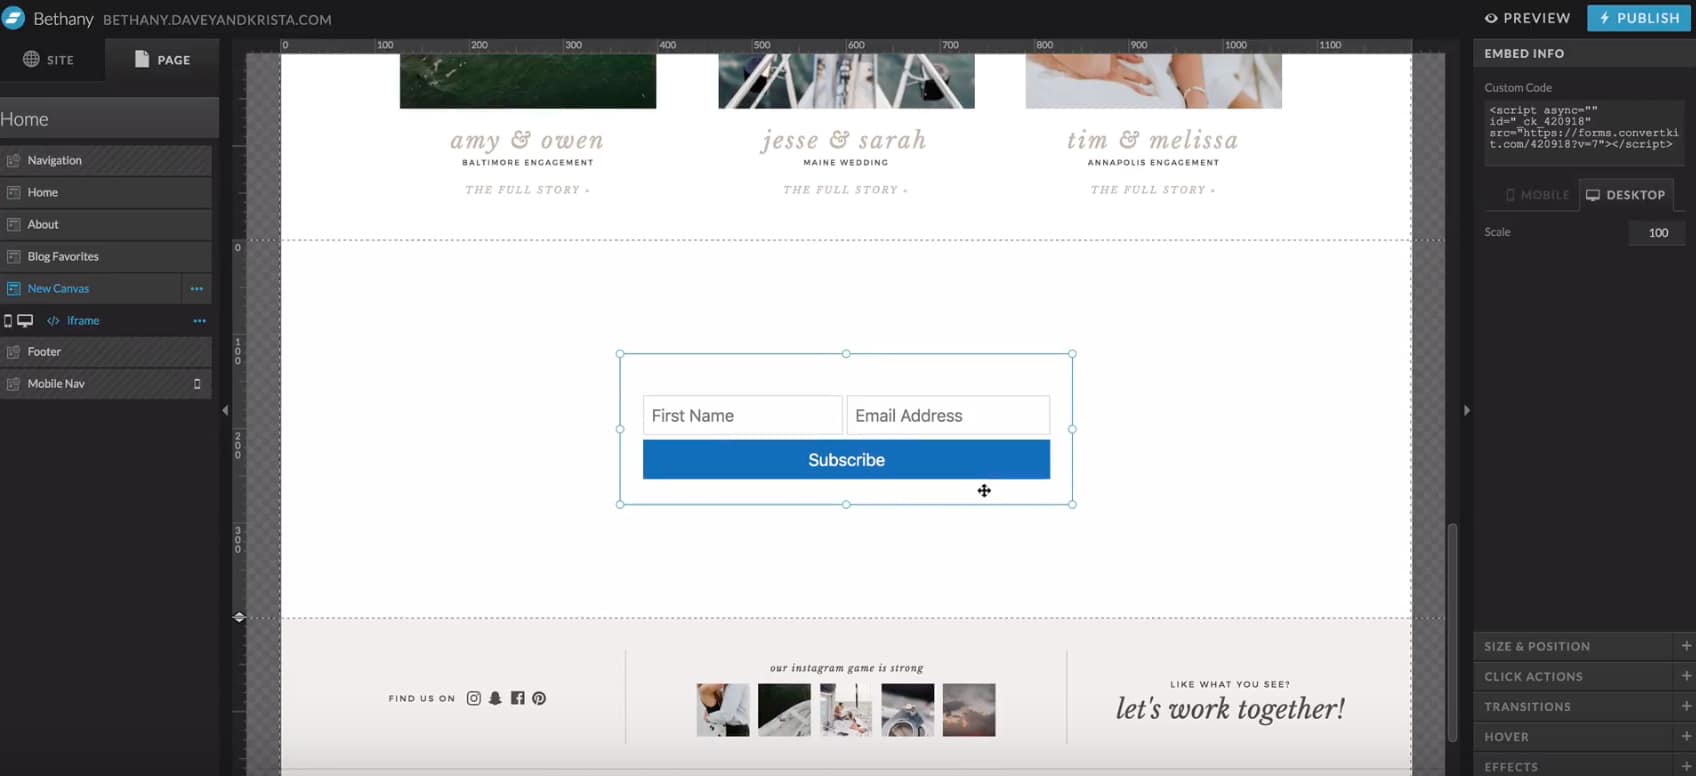Toggle mobile visibility for Iframe layer

point(8,321)
